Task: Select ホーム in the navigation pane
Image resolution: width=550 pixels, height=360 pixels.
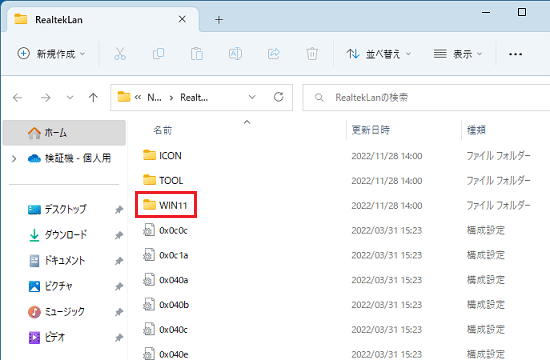Action: click(x=64, y=133)
